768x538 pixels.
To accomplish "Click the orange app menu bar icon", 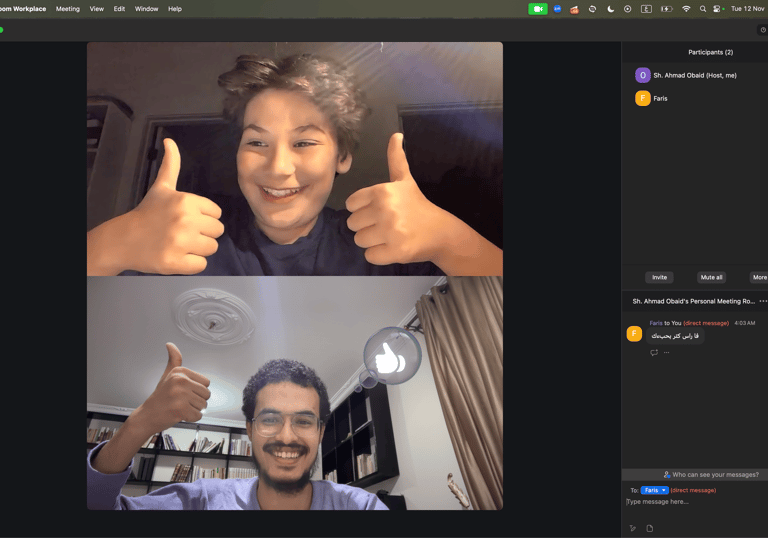I will (575, 9).
